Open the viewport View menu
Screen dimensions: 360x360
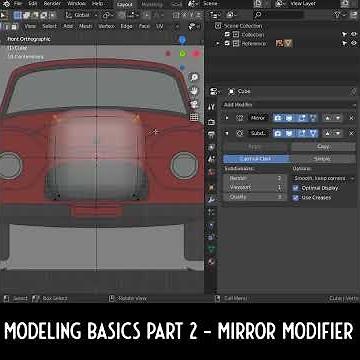point(30,26)
